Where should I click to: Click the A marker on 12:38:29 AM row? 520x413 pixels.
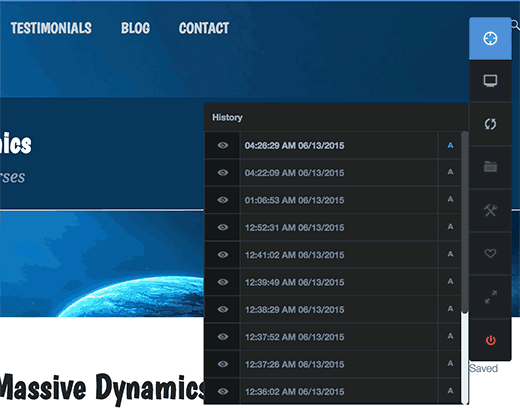tap(450, 309)
